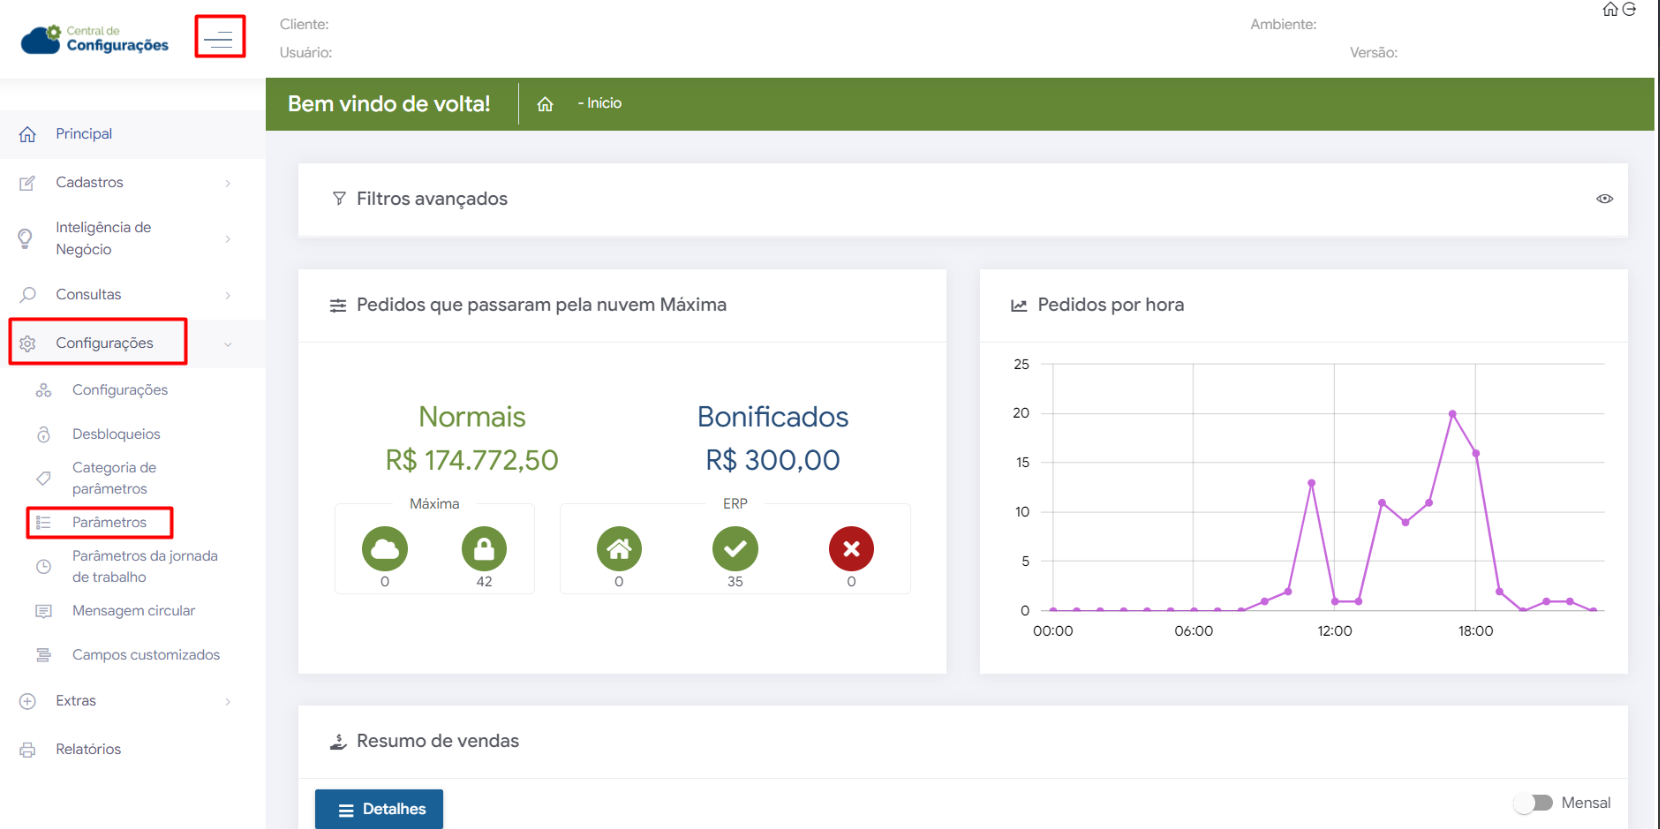Image resolution: width=1660 pixels, height=829 pixels.
Task: Click the list icon beside Parâmetros
Action: [44, 522]
